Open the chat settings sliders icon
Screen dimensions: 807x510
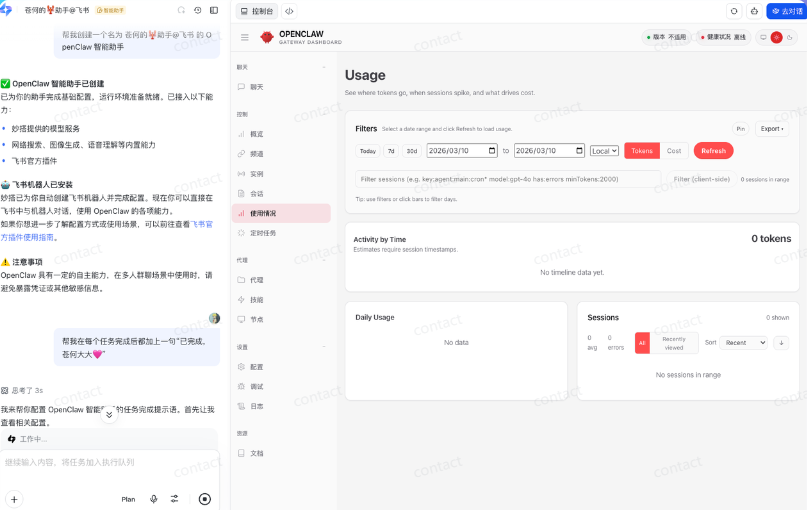[174, 499]
